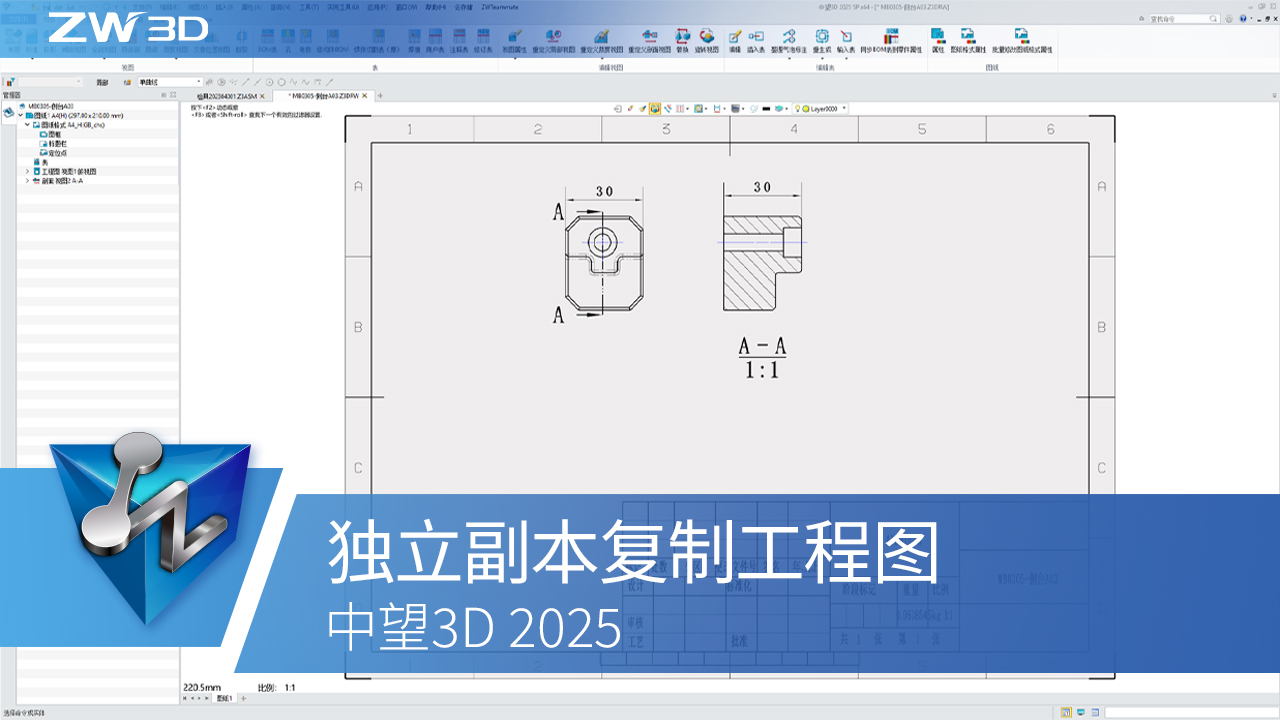Image resolution: width=1280 pixels, height=720 pixels.
Task: Click the 30 dimension on section view
Action: click(x=762, y=187)
